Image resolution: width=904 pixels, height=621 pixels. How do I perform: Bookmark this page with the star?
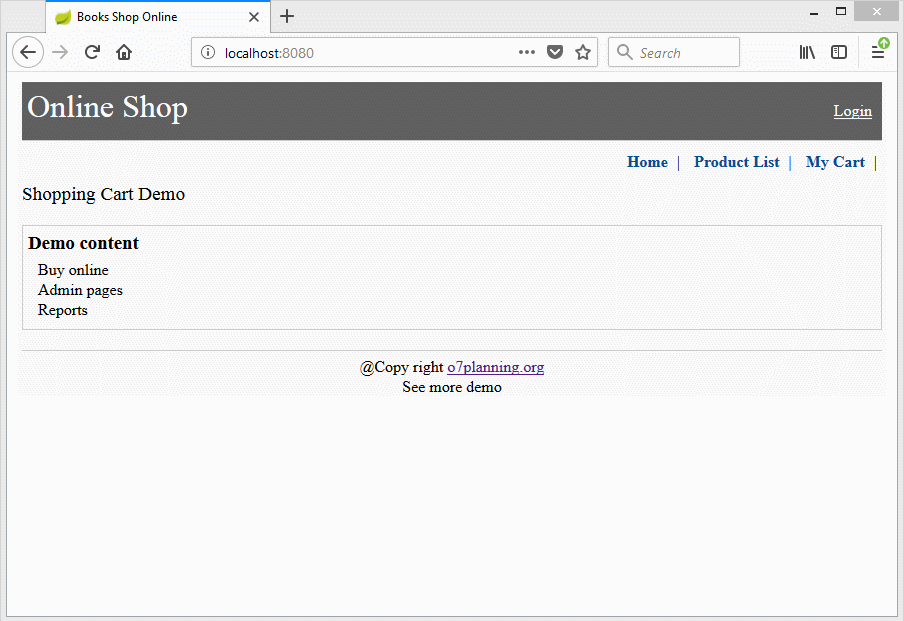pyautogui.click(x=583, y=52)
